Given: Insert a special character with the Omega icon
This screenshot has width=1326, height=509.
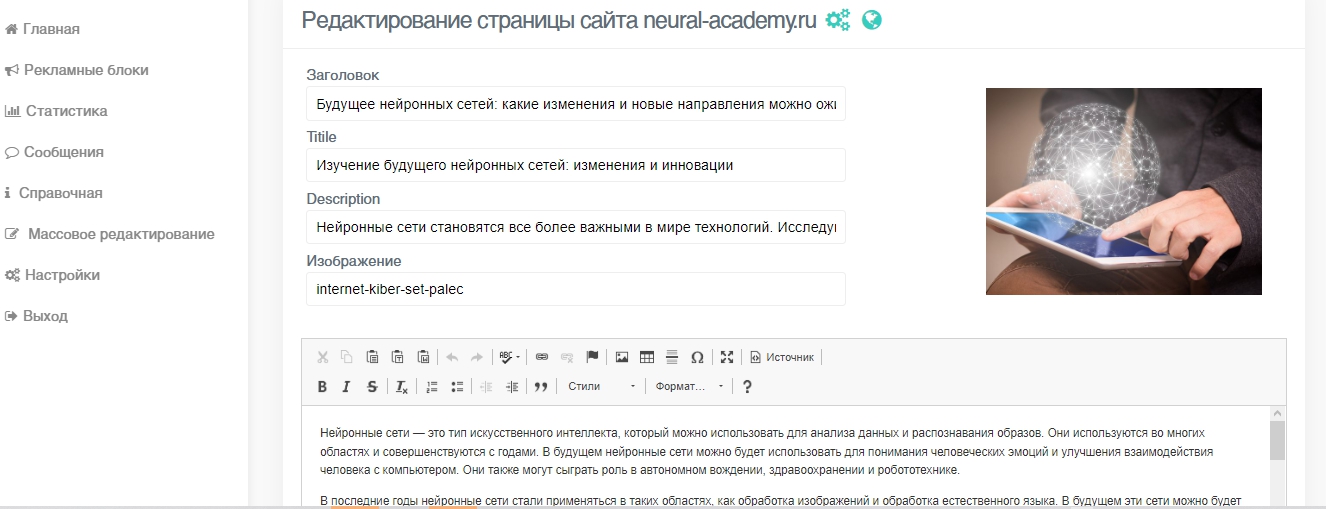Looking at the screenshot, I should click(697, 357).
